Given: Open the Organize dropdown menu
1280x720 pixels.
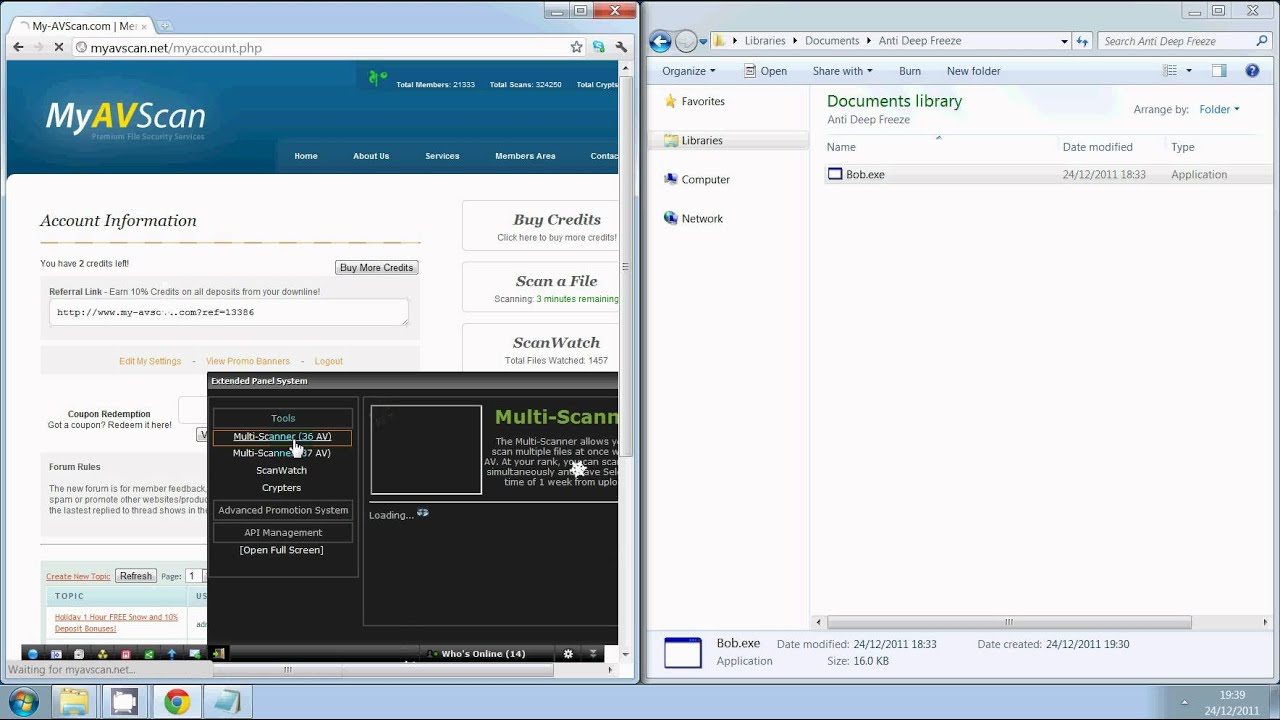Looking at the screenshot, I should pyautogui.click(x=688, y=71).
